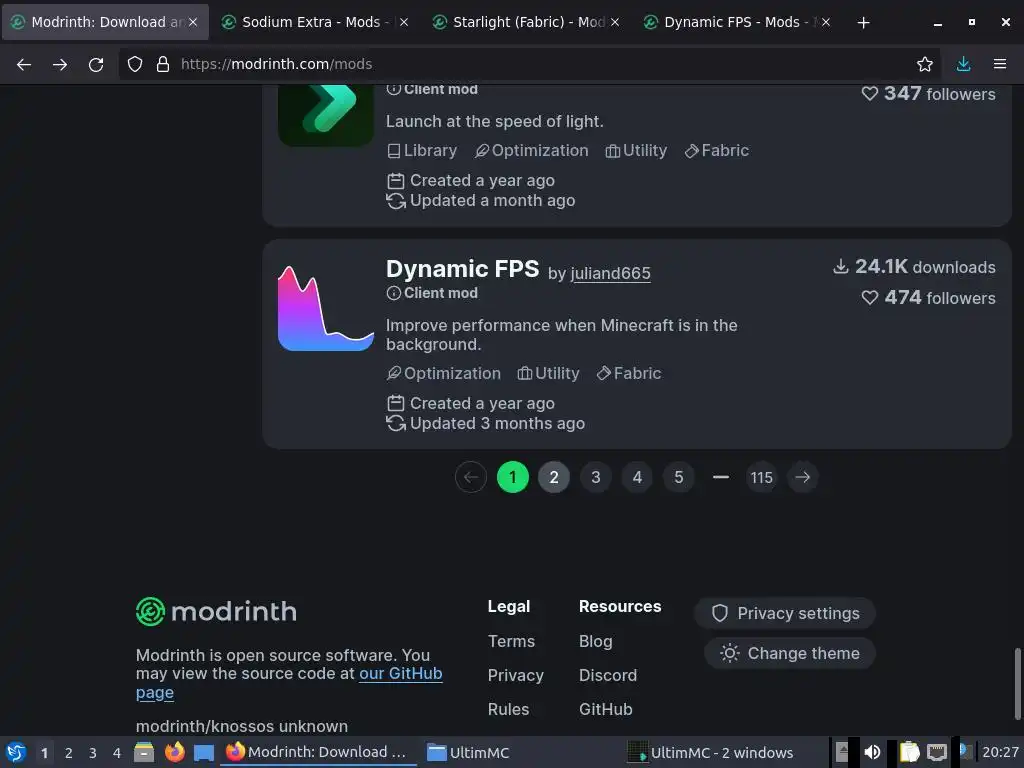Click the browser forward arrow
Viewport: 1024px width, 768px height.
click(60, 64)
